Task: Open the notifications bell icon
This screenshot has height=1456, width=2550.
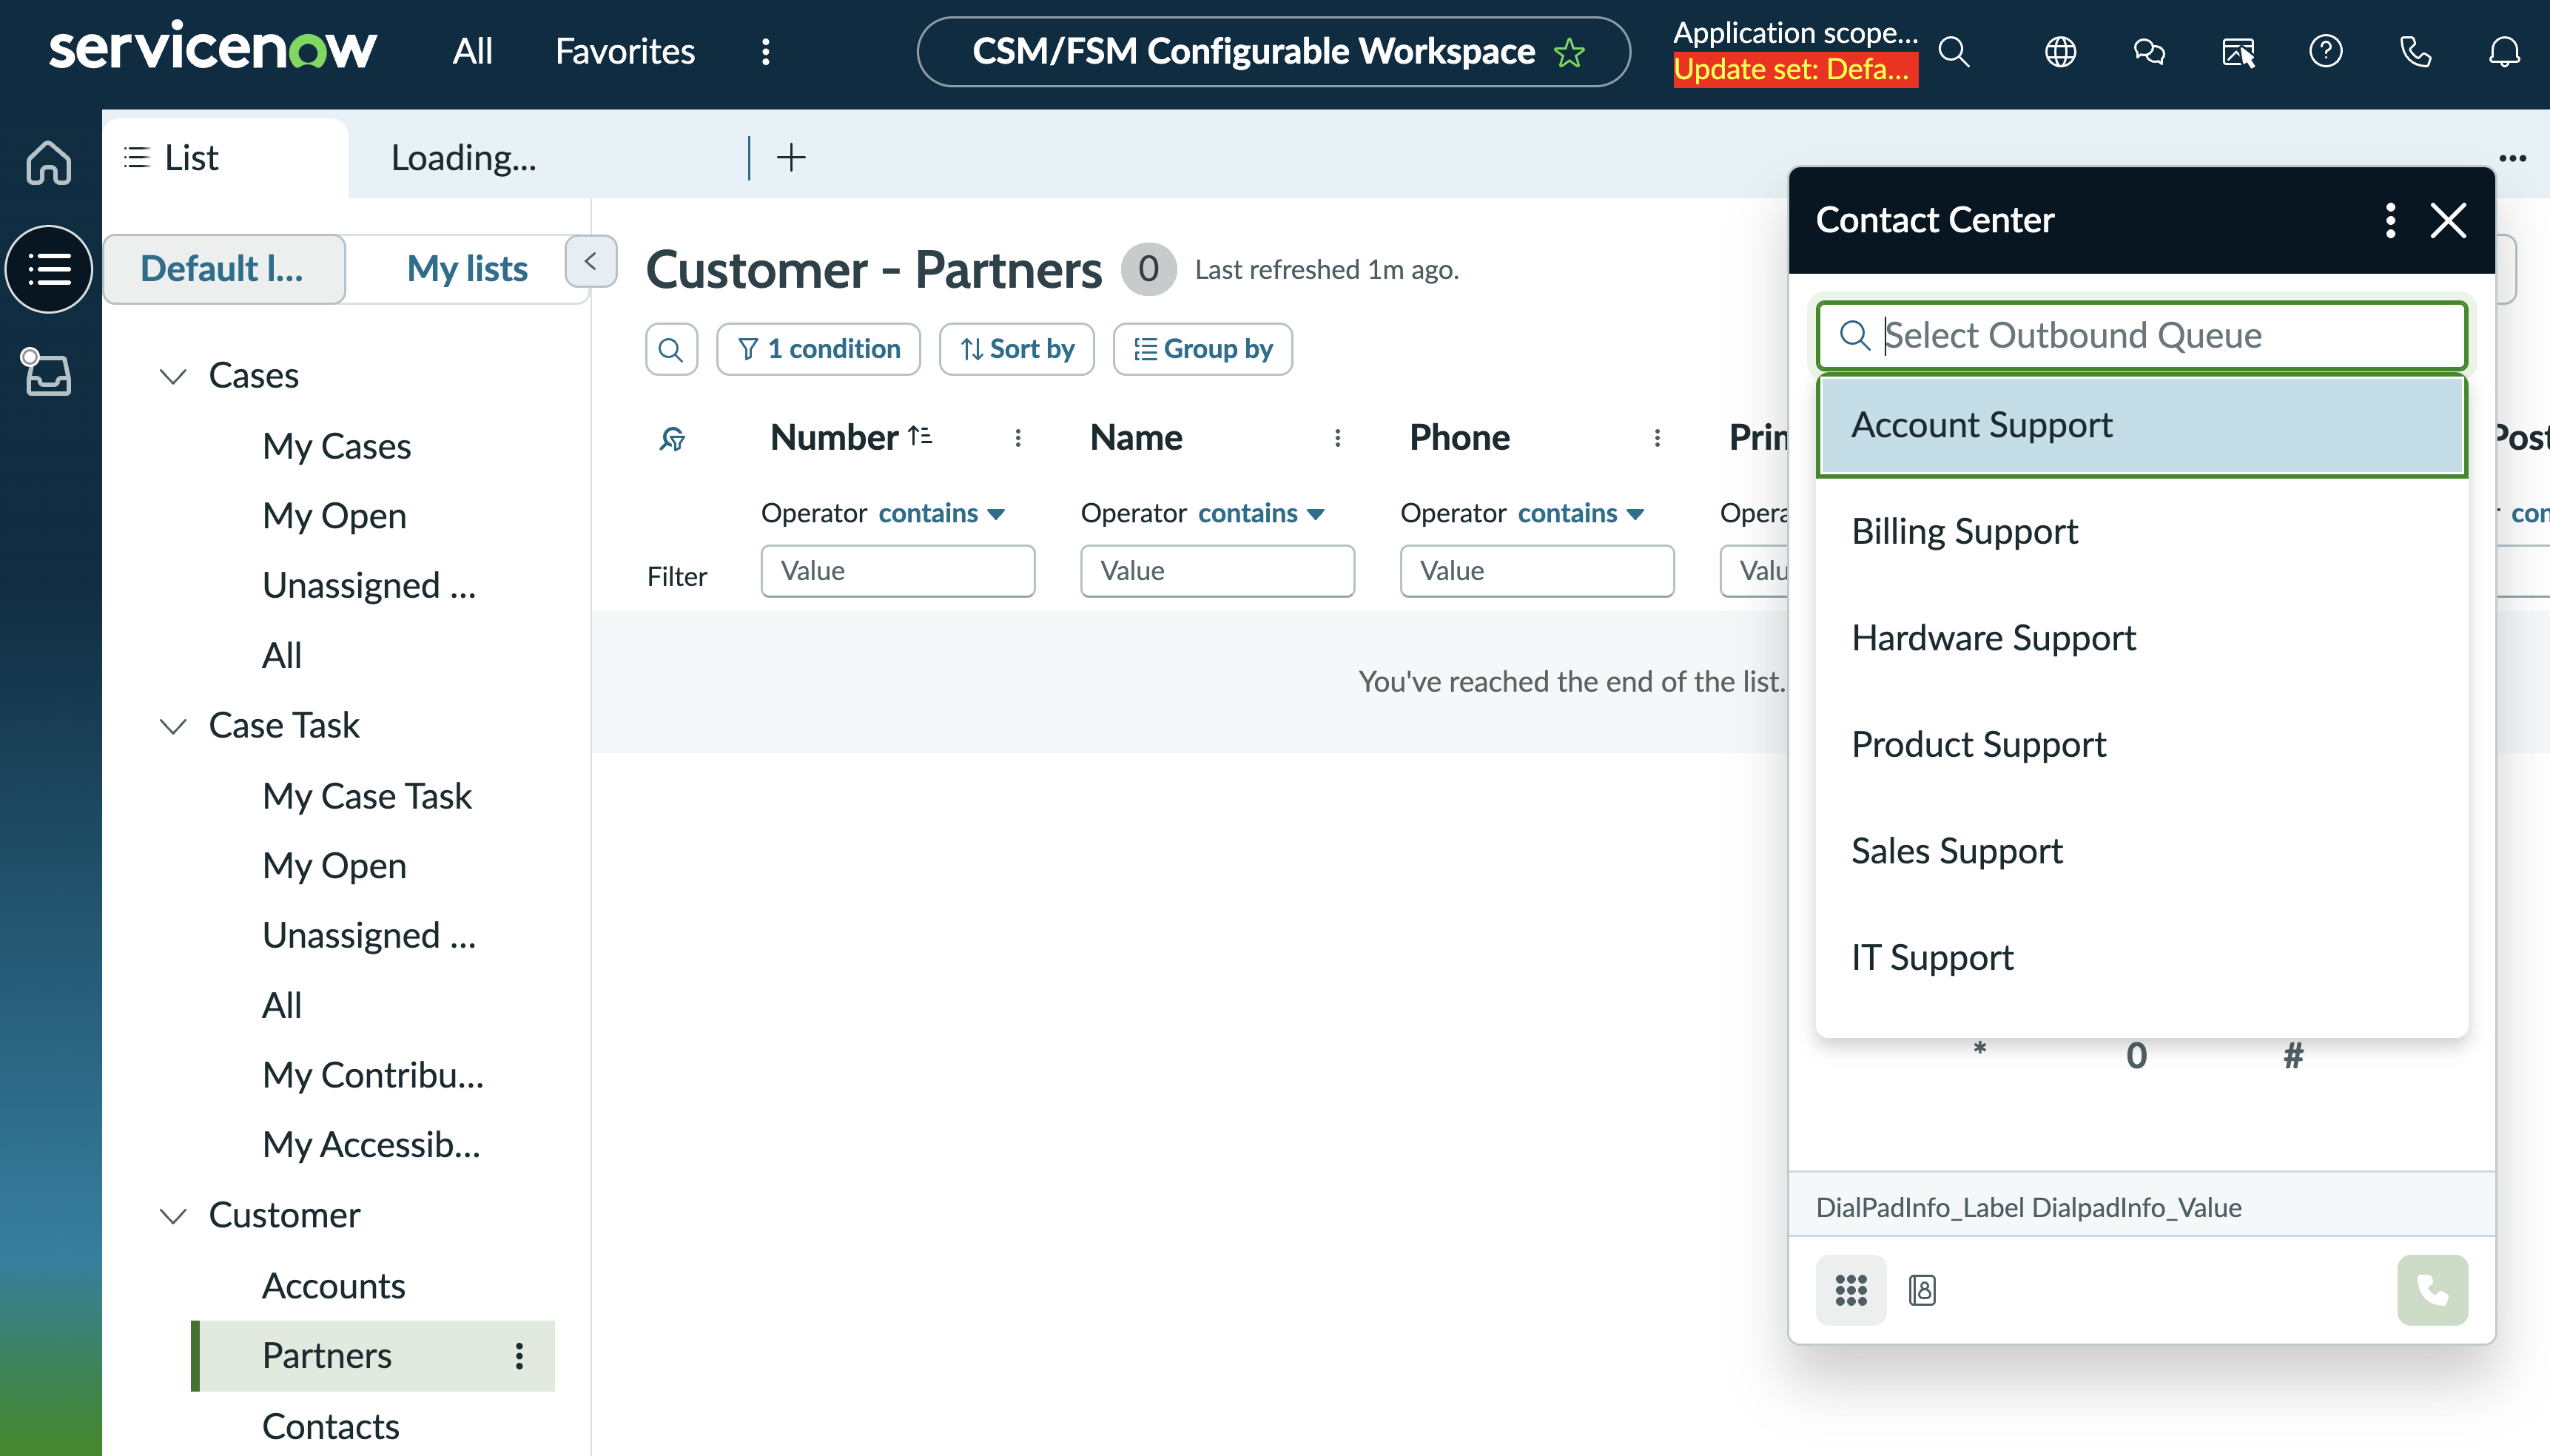Action: [2504, 51]
